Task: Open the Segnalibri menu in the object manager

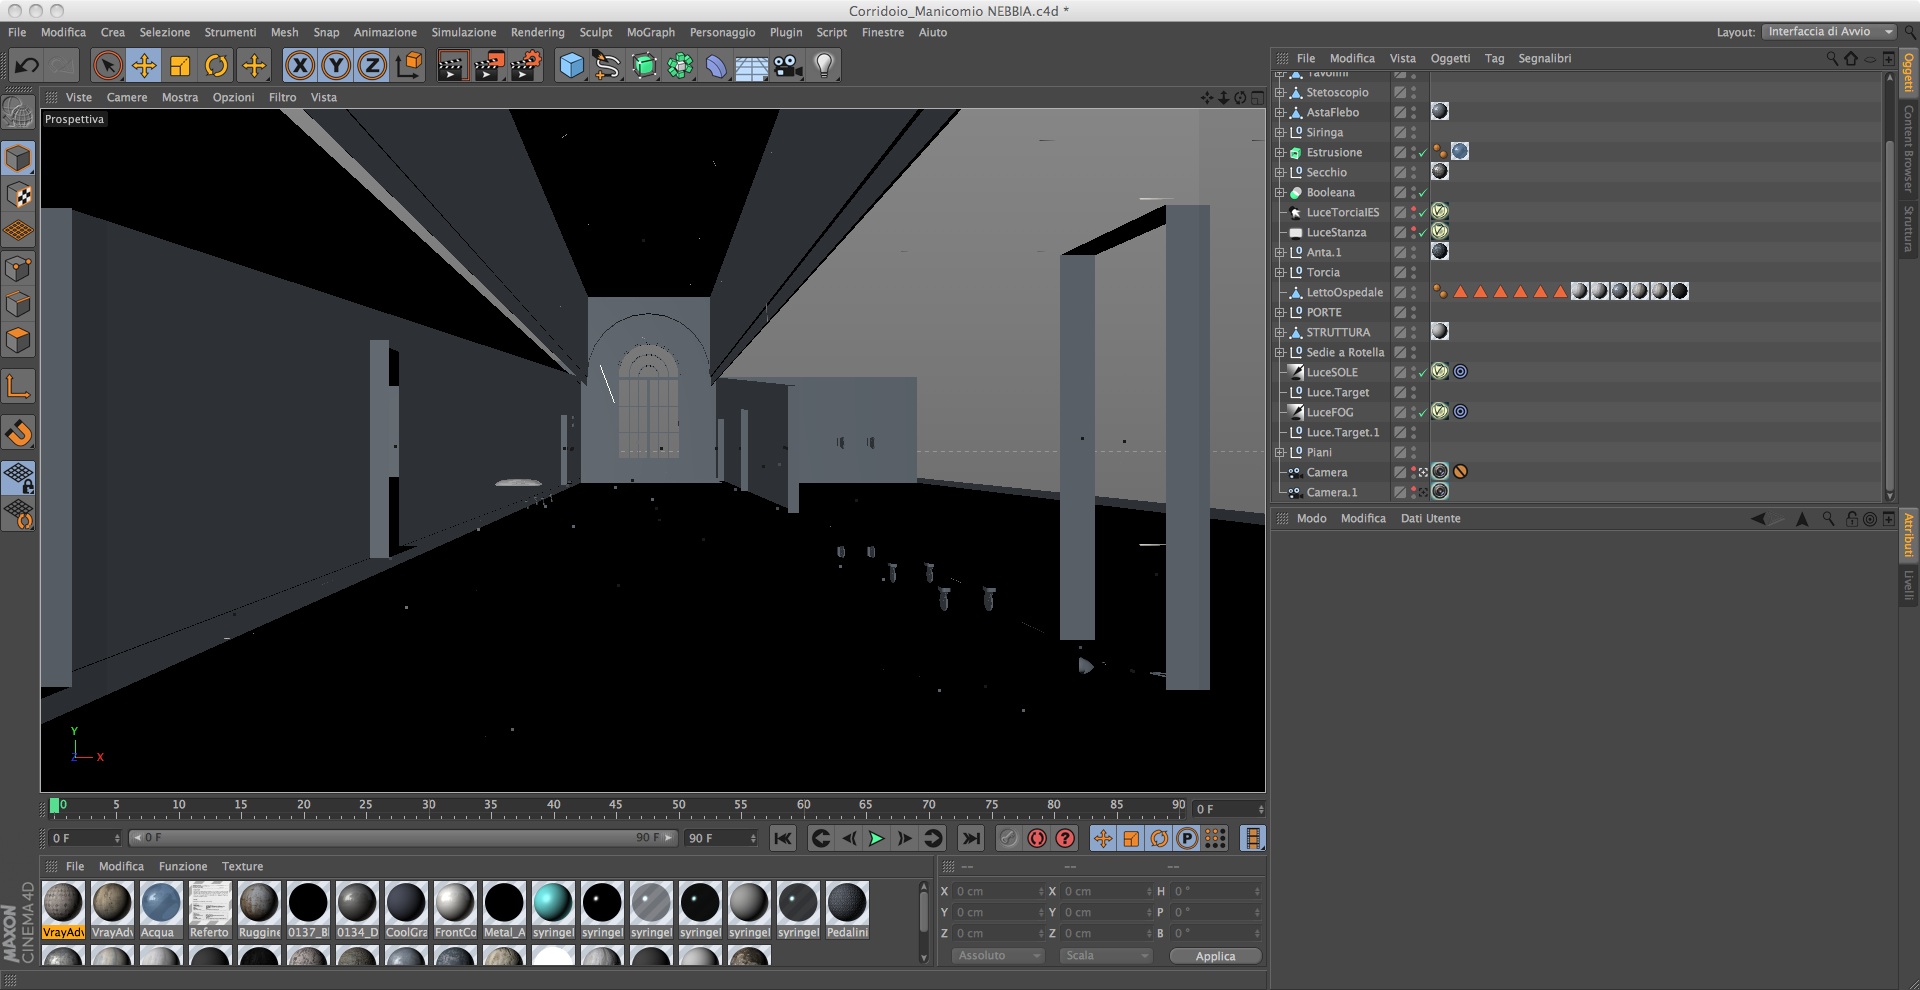Action: [1544, 58]
